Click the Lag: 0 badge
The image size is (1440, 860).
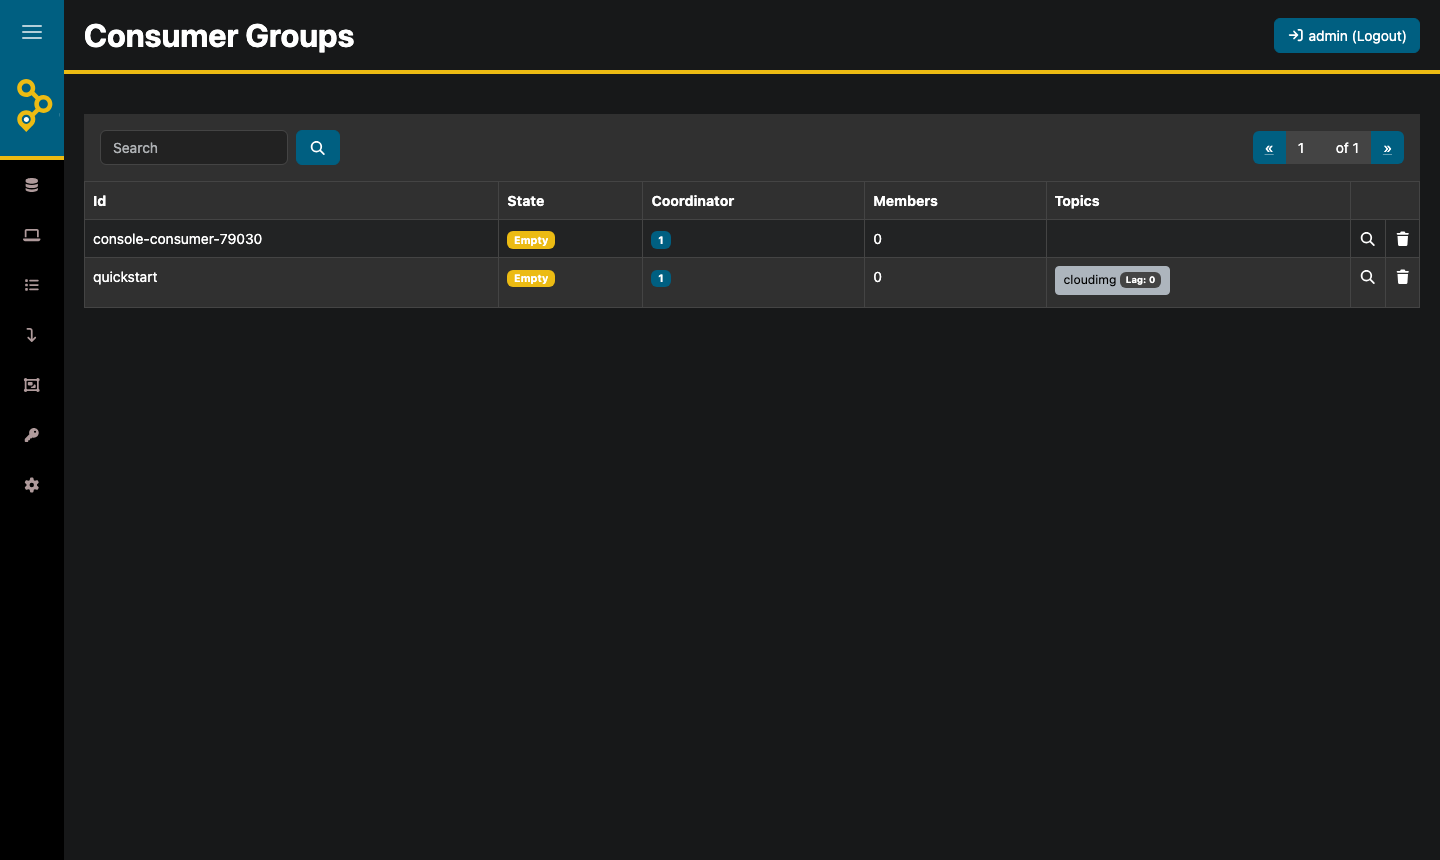pos(1140,280)
